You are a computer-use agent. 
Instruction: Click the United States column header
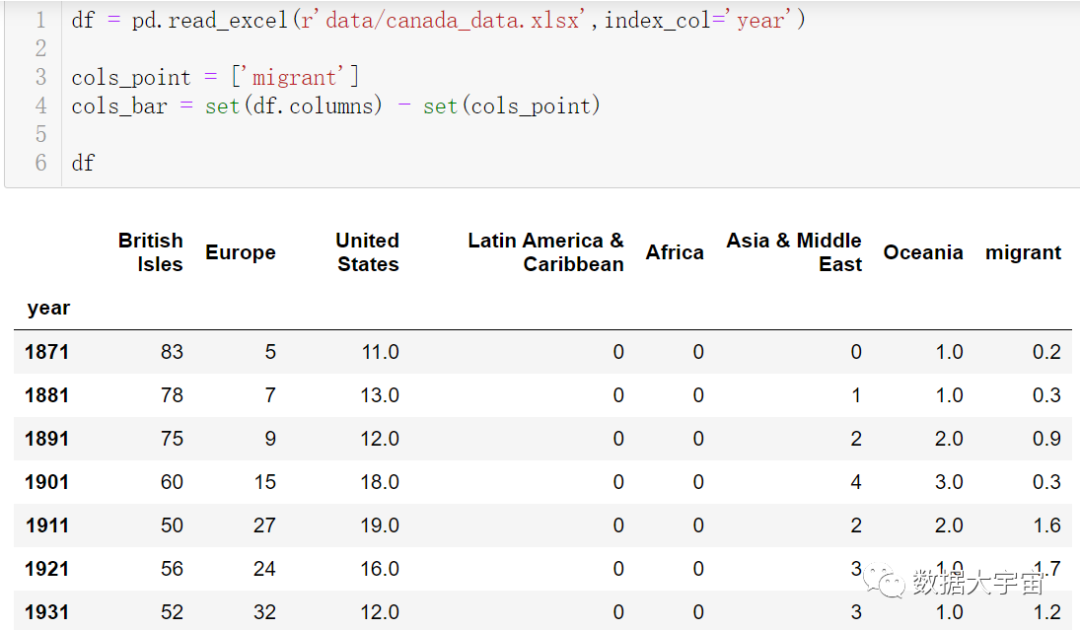367,252
